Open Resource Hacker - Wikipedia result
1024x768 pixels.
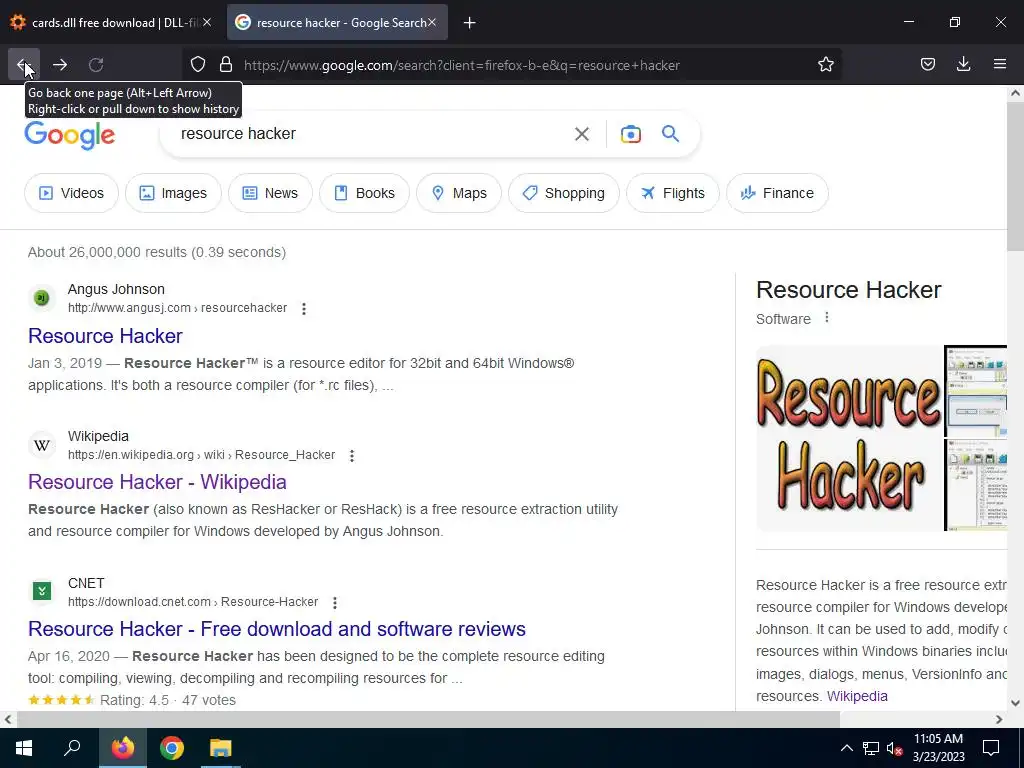pos(157,482)
